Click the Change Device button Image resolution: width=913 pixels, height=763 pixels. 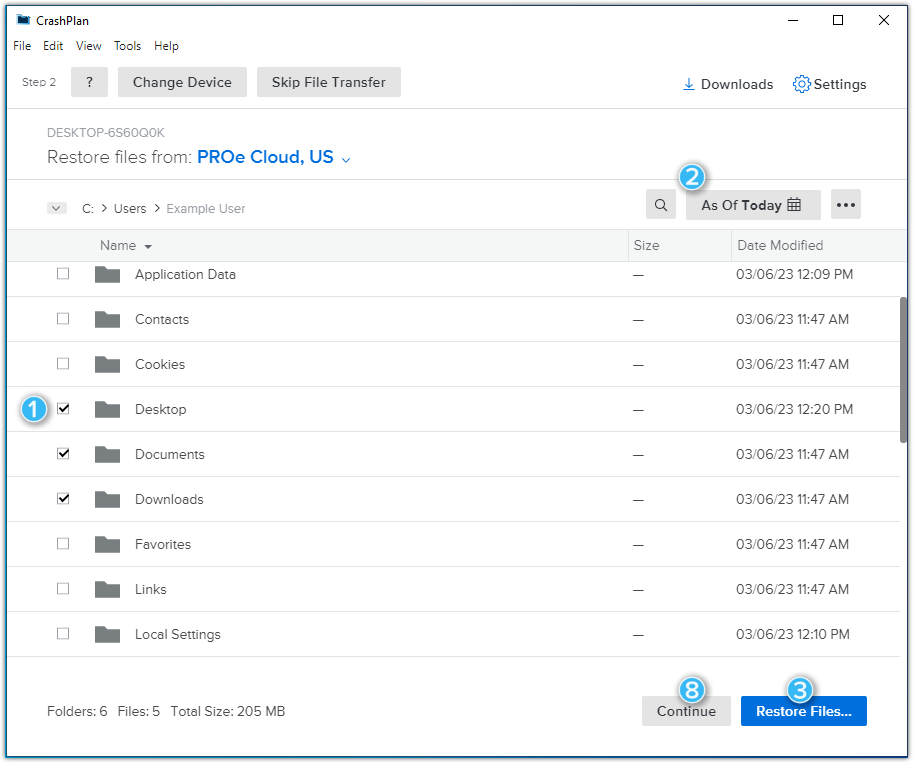[182, 82]
